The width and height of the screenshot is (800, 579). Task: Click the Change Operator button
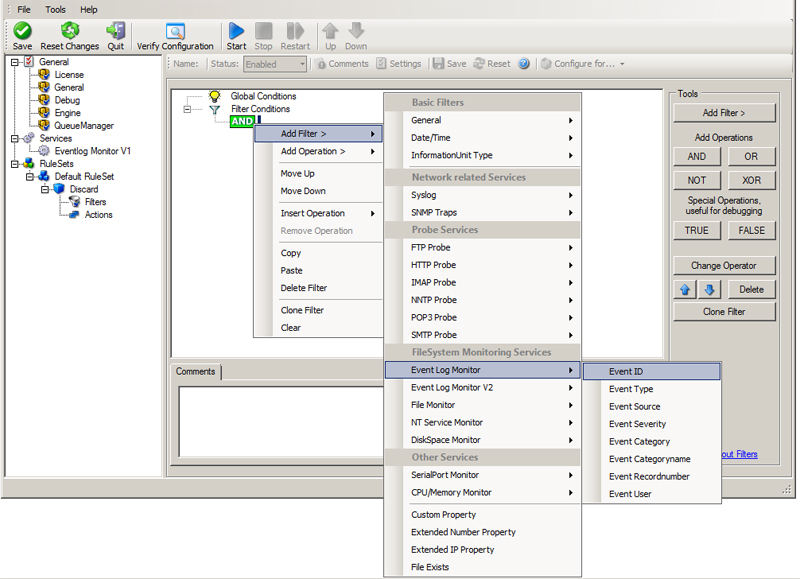coord(724,266)
